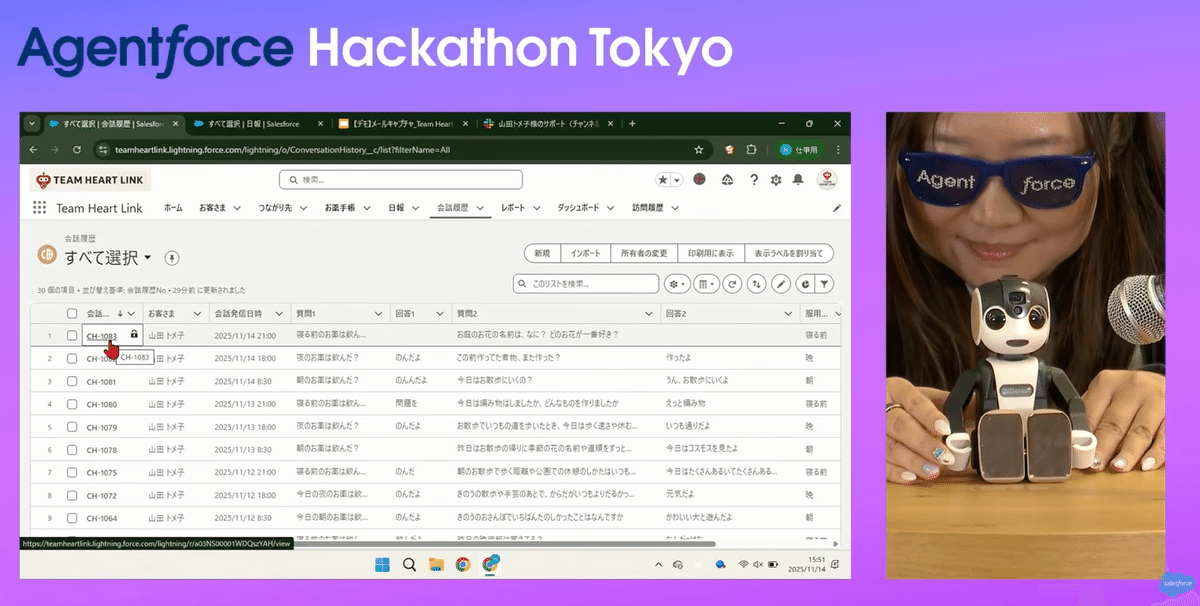Open the 質問1 column header dropdown
Image resolution: width=1200 pixels, height=606 pixels.
(378, 312)
